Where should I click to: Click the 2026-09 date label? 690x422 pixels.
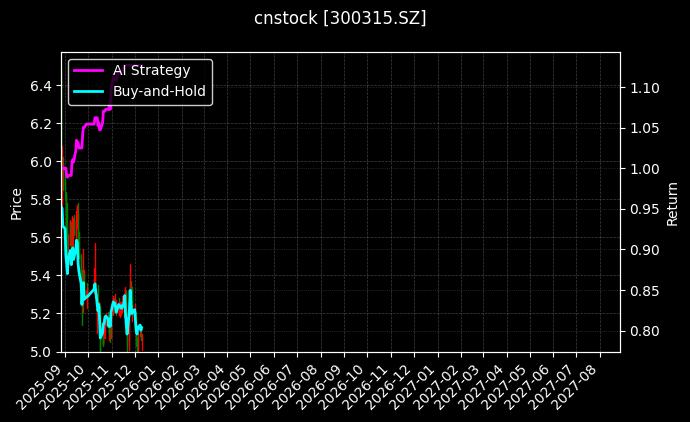coord(320,386)
